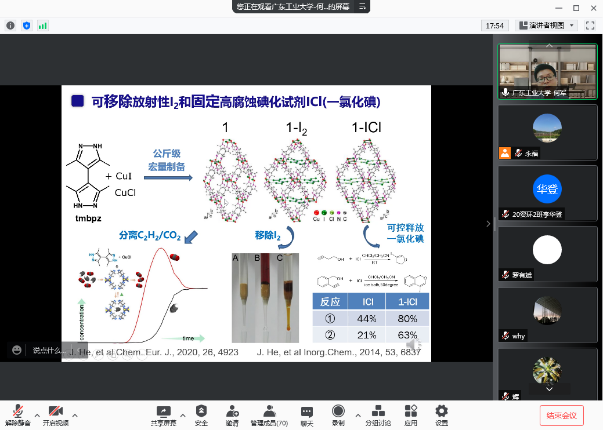Unmute the microphone in the meeting toolbar
This screenshot has width=603, height=430.
[18, 413]
